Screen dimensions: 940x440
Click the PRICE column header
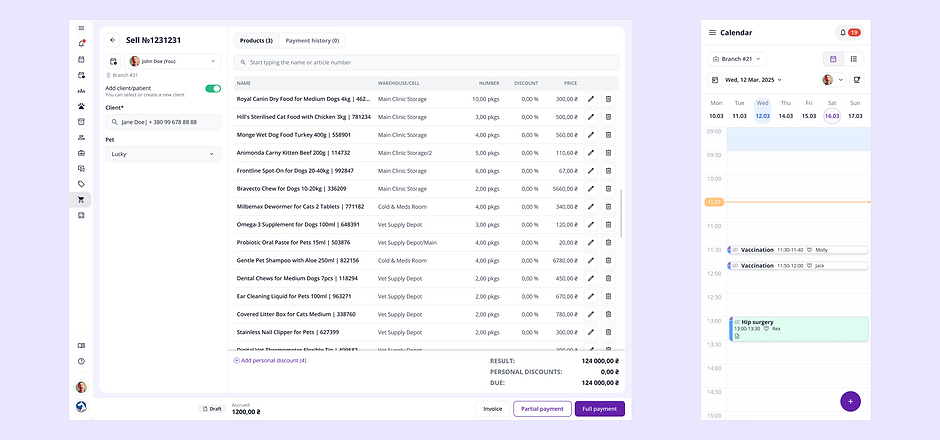coord(570,83)
